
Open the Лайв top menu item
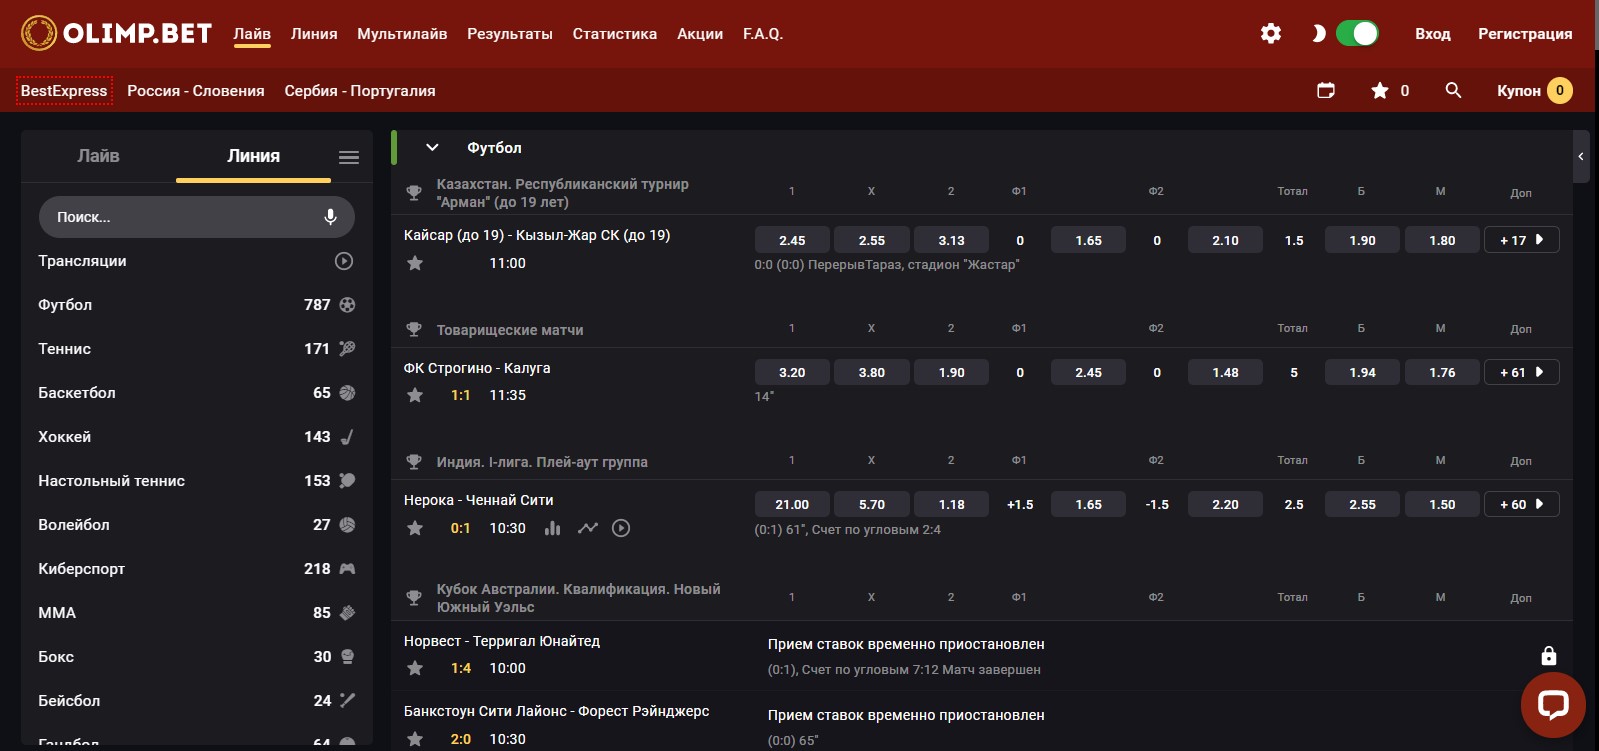coord(252,34)
